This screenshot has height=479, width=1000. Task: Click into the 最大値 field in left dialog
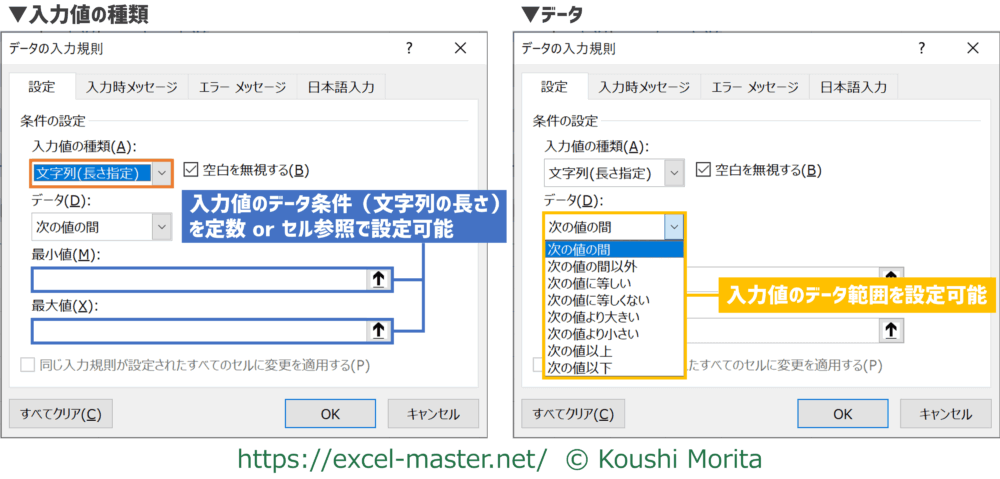[x=200, y=329]
